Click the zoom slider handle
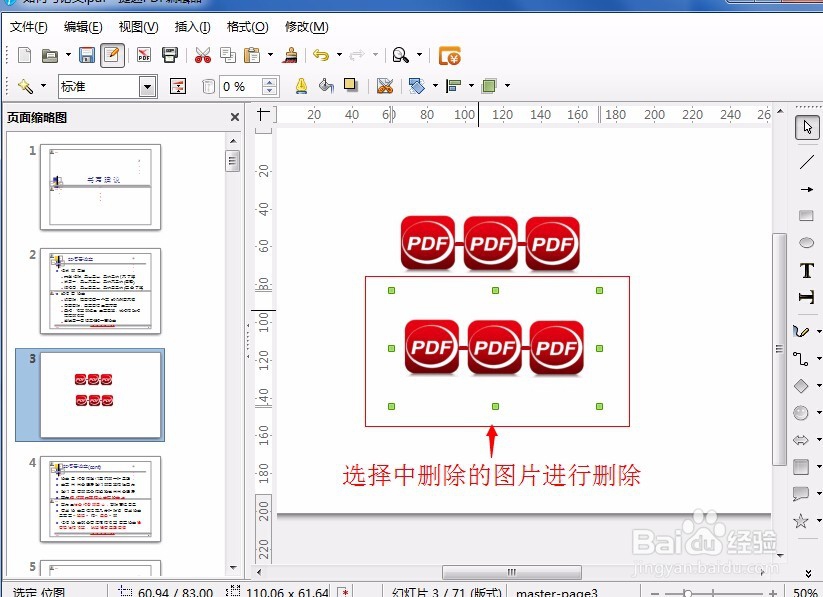The height and width of the screenshot is (597, 823). (x=687, y=593)
